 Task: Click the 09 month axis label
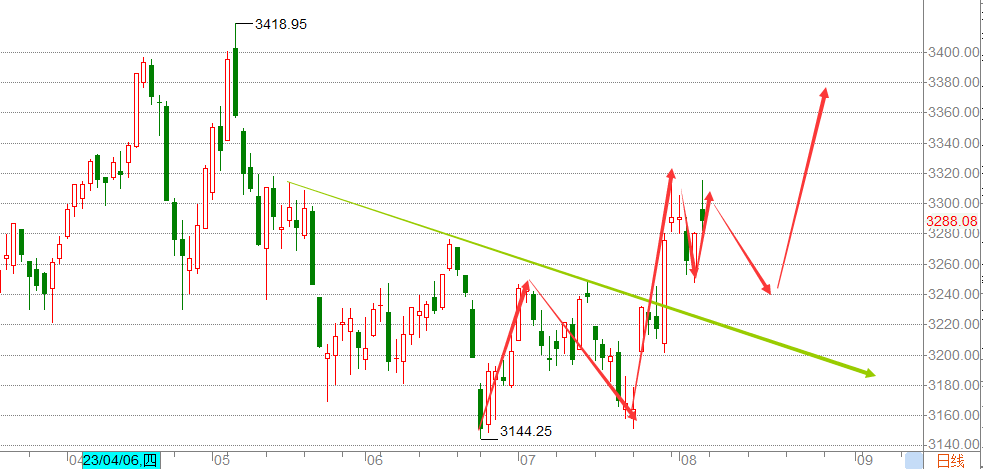click(864, 460)
